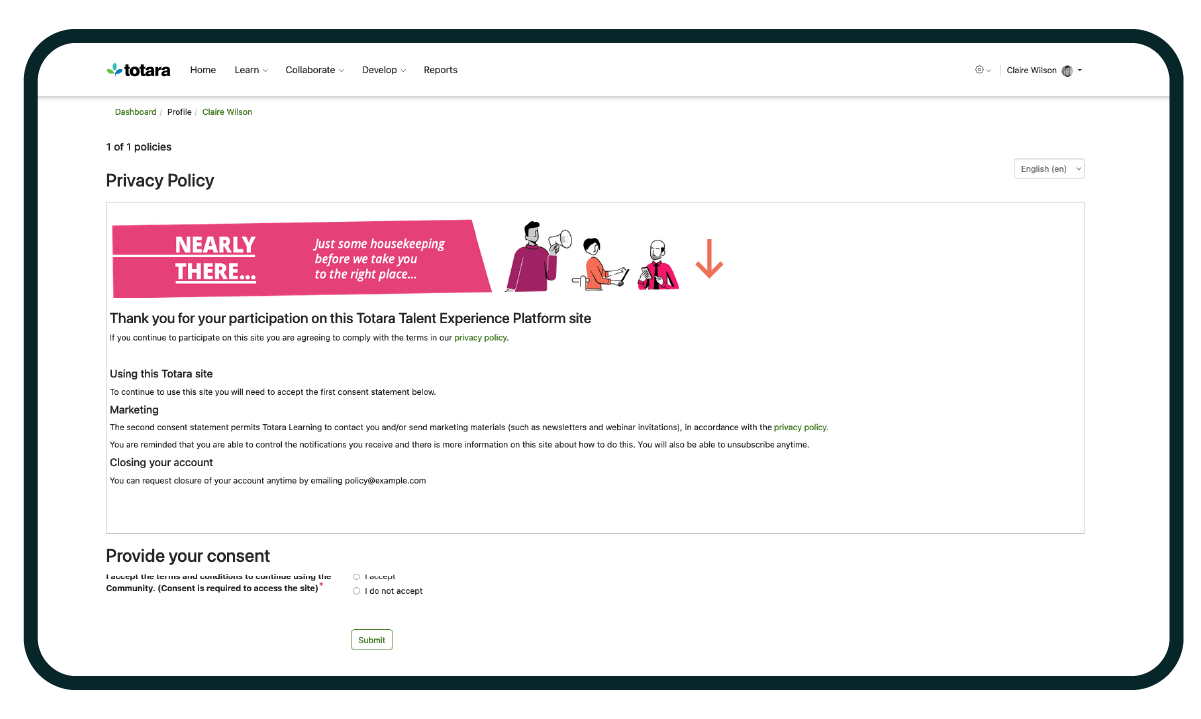
Task: Click the Profile breadcrumb item
Action: point(179,112)
